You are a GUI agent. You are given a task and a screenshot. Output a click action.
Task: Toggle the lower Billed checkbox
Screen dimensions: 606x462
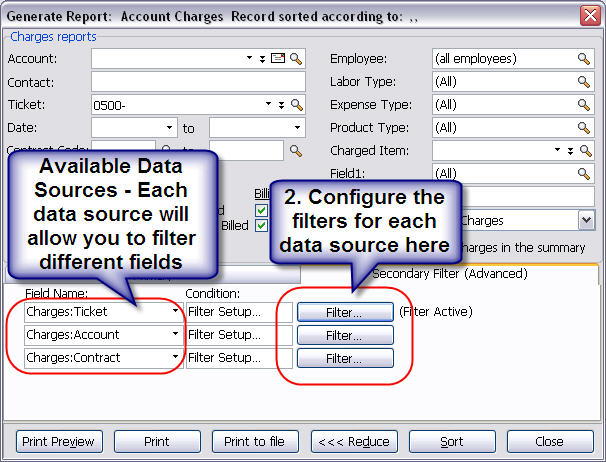point(262,225)
